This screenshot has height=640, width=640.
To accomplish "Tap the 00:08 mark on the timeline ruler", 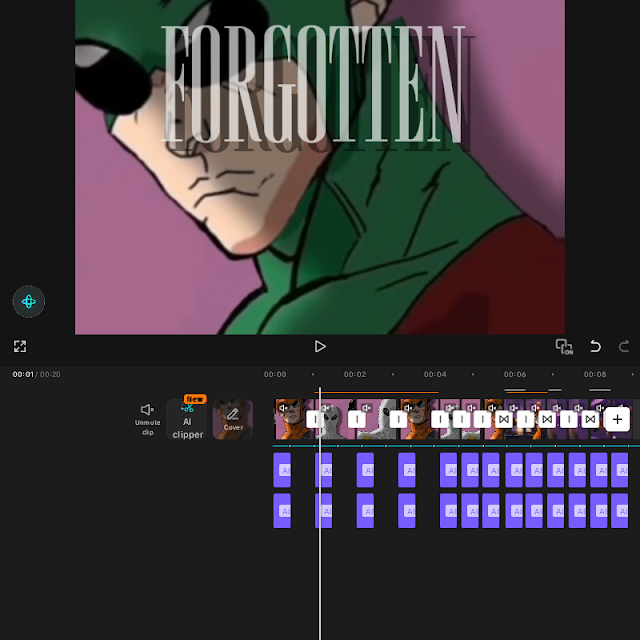I will pos(595,374).
